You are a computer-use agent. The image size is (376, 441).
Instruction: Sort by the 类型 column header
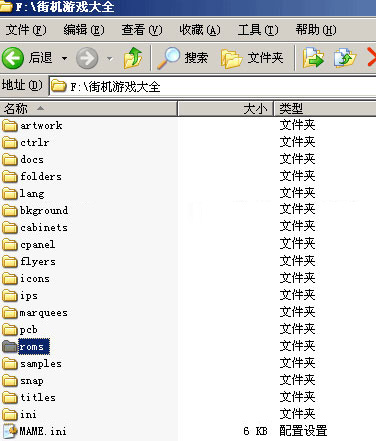tap(325, 109)
